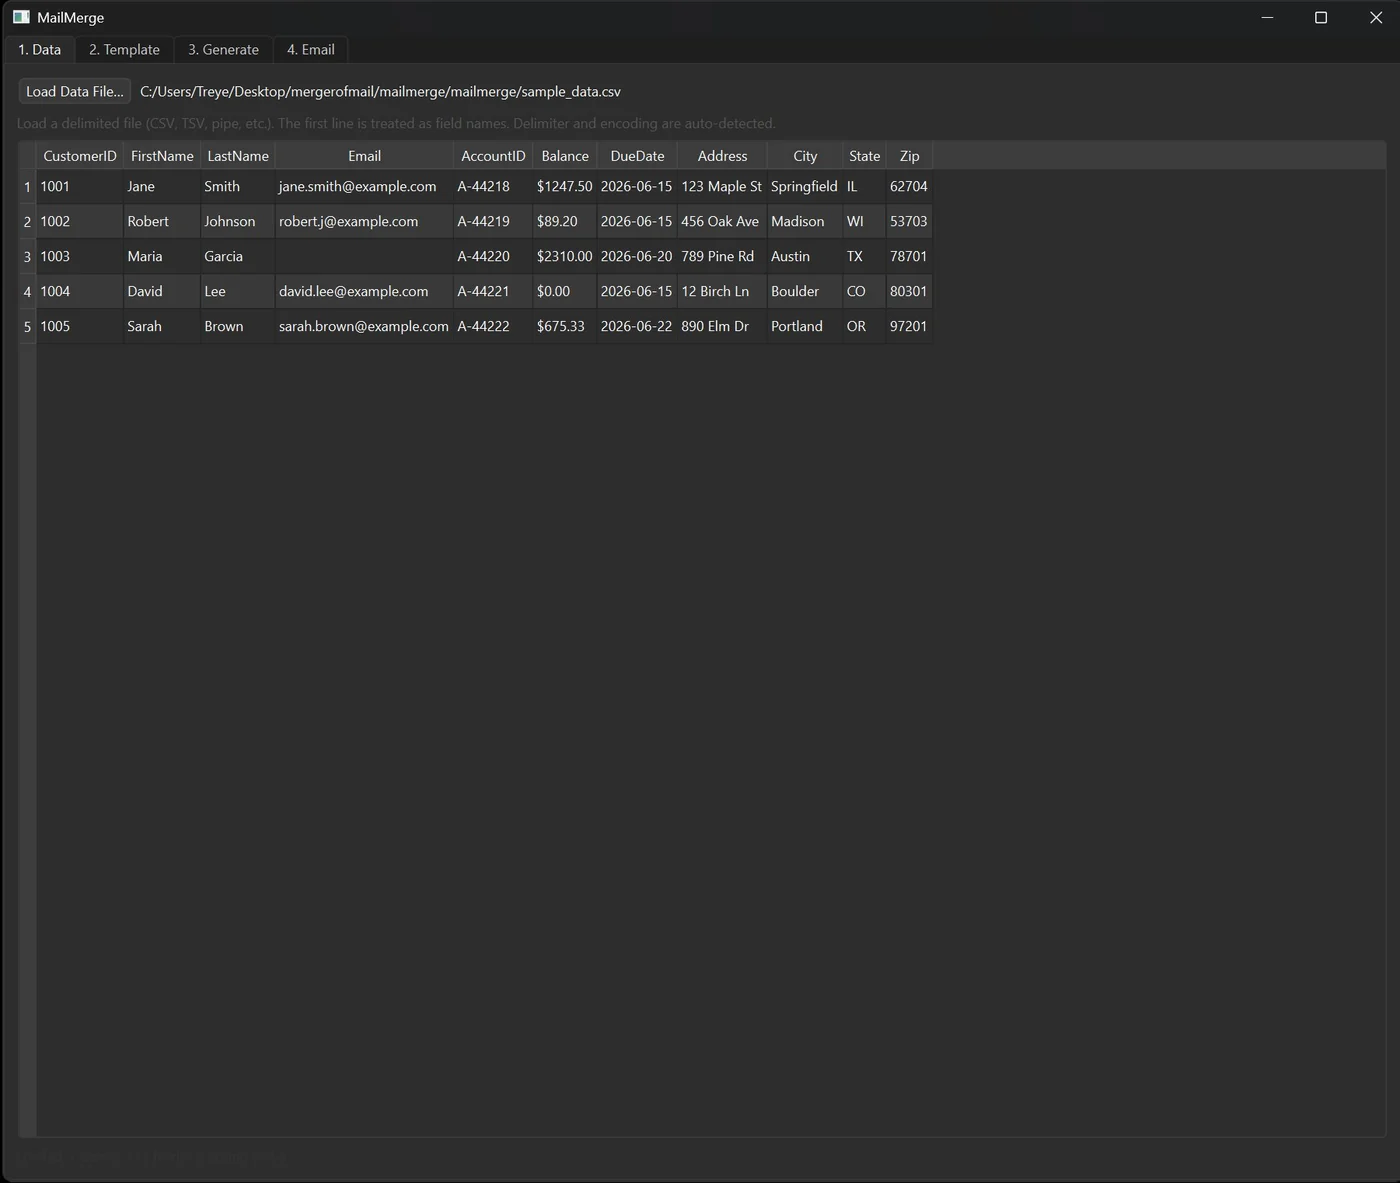Click CustomerID cell 1005
Screen dimensions: 1400x1183
[x=80, y=326]
